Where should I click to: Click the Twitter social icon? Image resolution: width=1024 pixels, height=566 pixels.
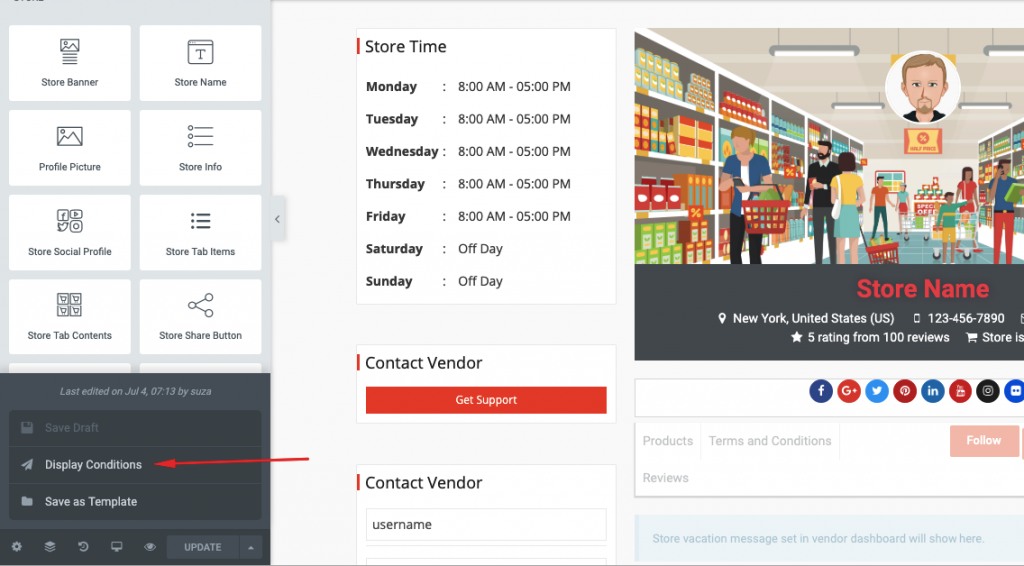pos(877,391)
